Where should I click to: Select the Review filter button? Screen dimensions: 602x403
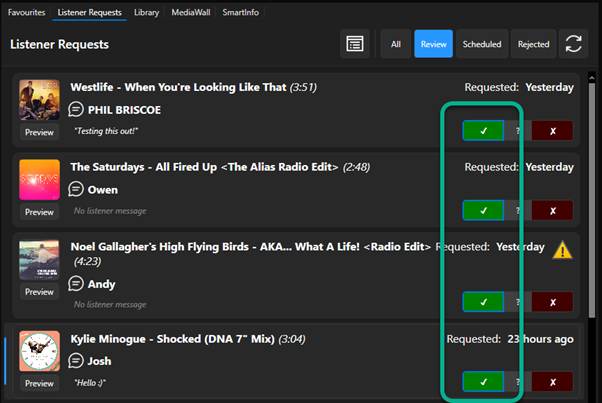coord(433,44)
